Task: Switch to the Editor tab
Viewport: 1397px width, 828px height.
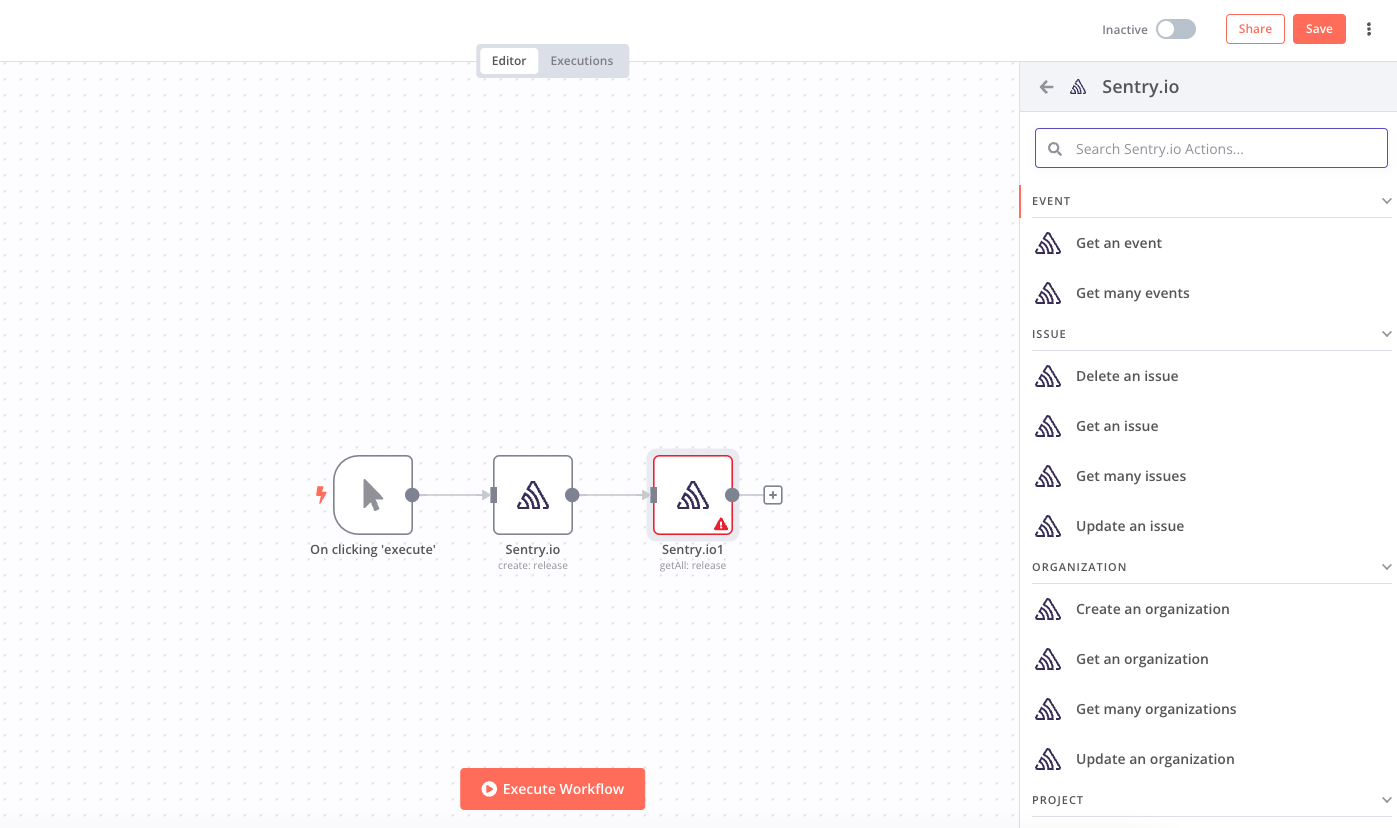Action: pos(508,61)
